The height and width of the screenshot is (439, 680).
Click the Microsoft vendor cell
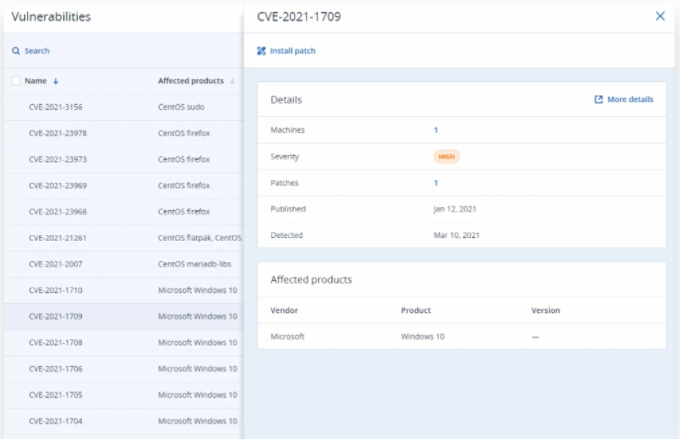click(x=287, y=337)
